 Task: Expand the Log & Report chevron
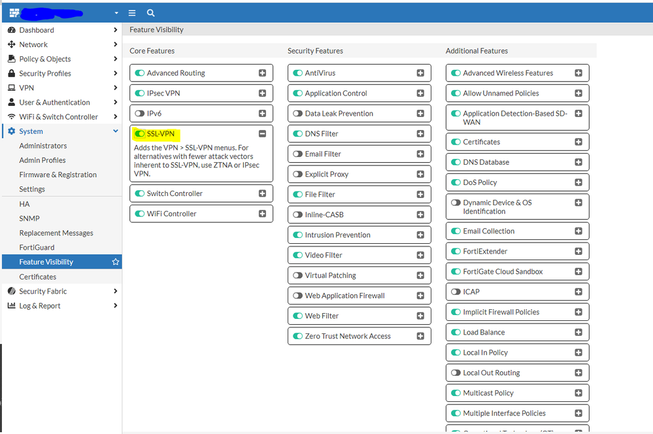click(115, 306)
